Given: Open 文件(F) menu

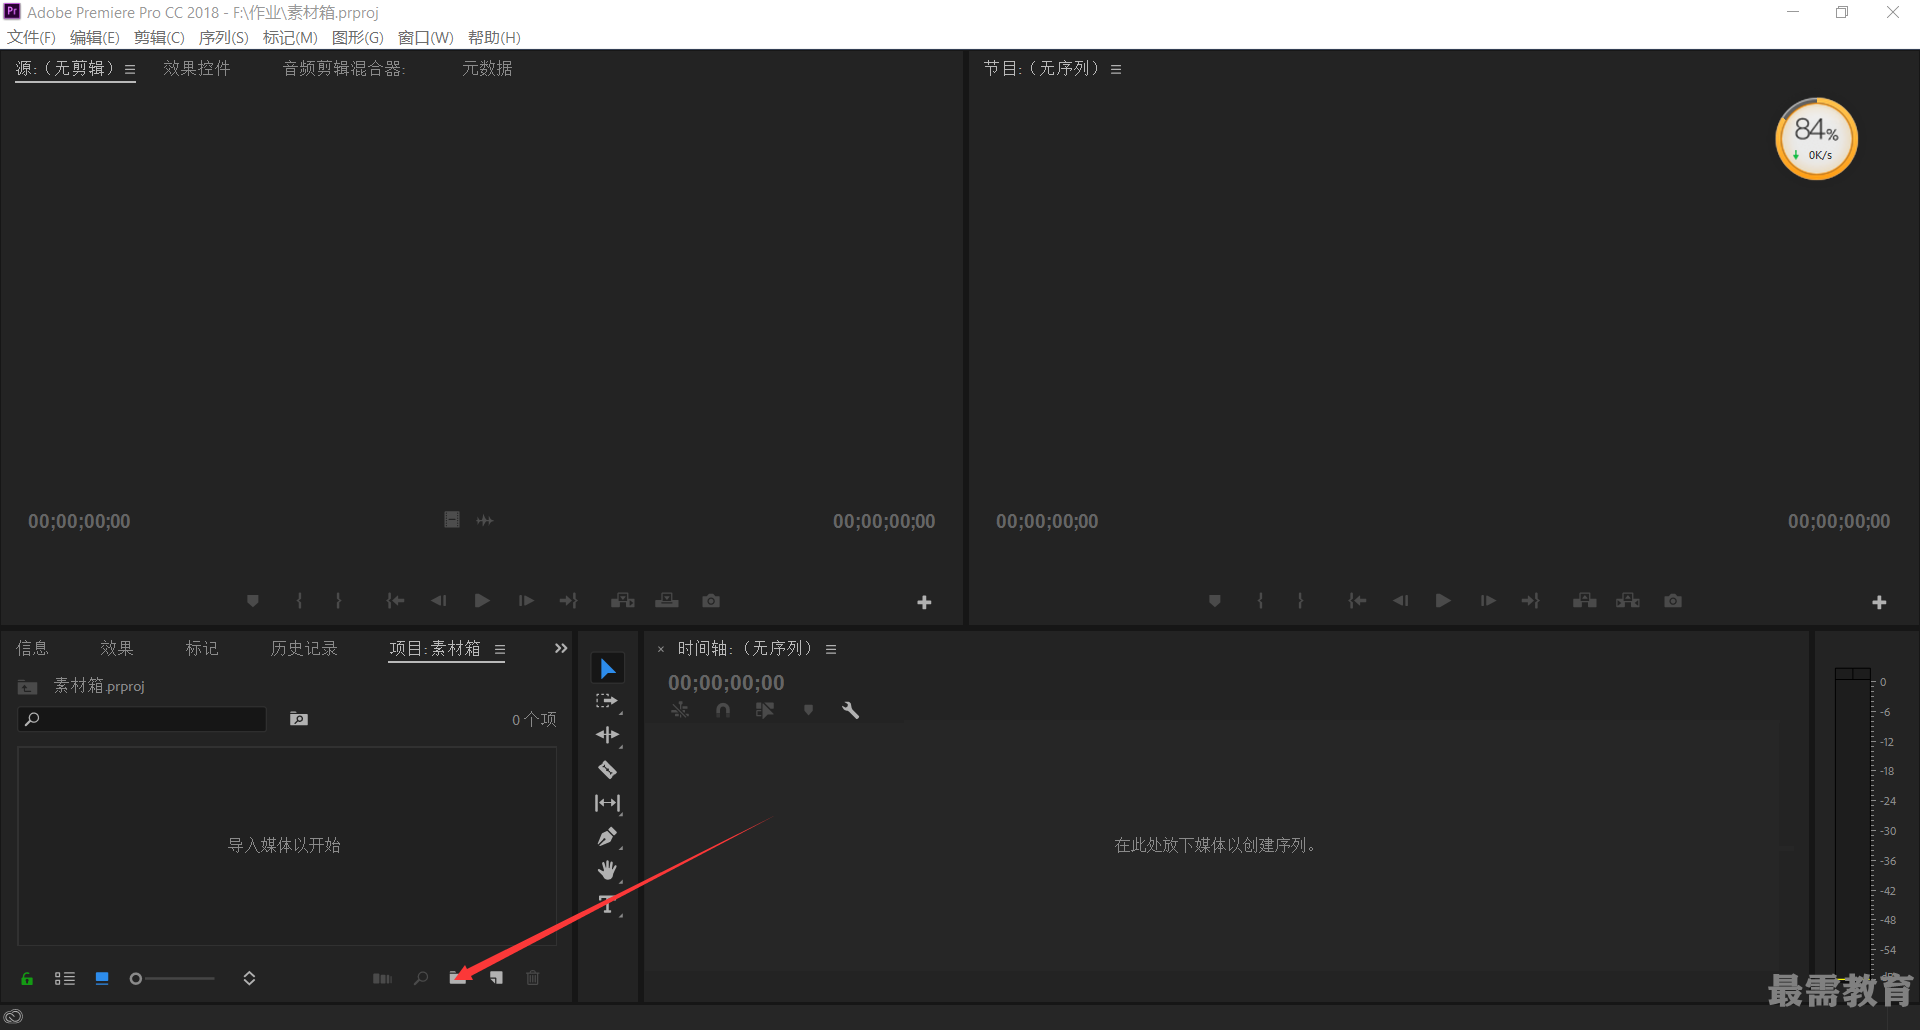Looking at the screenshot, I should (x=32, y=37).
